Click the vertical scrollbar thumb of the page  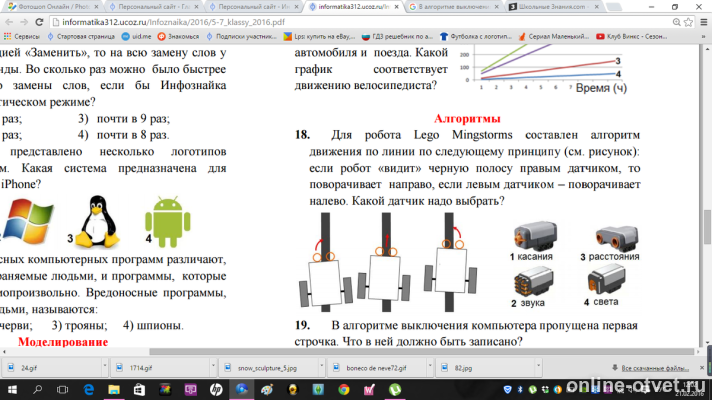707,227
